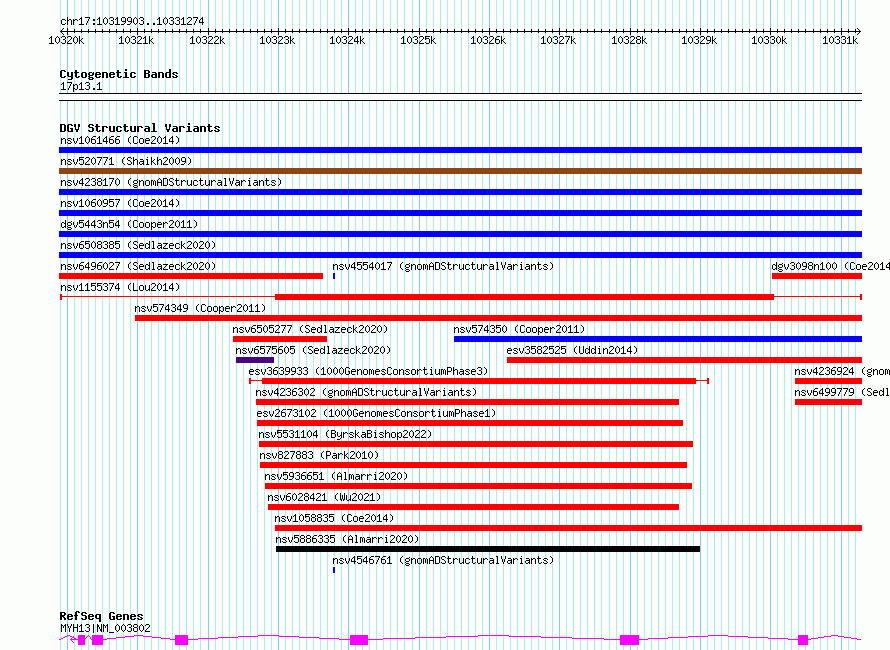Open the nsv574350 (Cooper2011) label
This screenshot has height=650, width=890.
(519, 329)
